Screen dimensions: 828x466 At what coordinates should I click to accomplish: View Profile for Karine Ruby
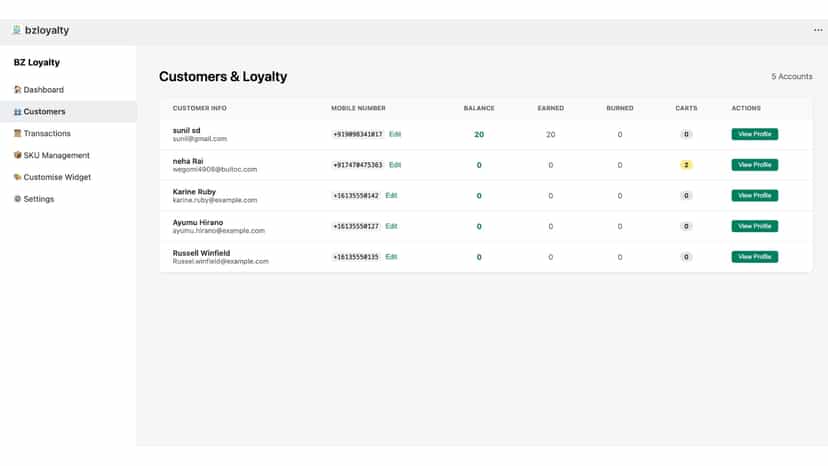755,195
